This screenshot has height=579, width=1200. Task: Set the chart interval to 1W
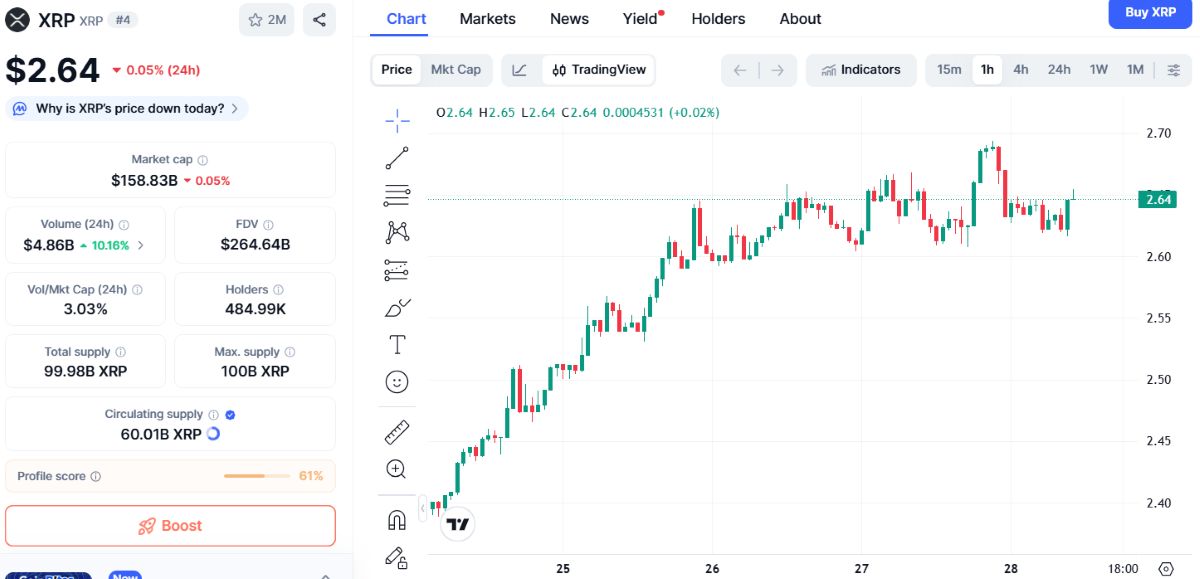click(1099, 70)
